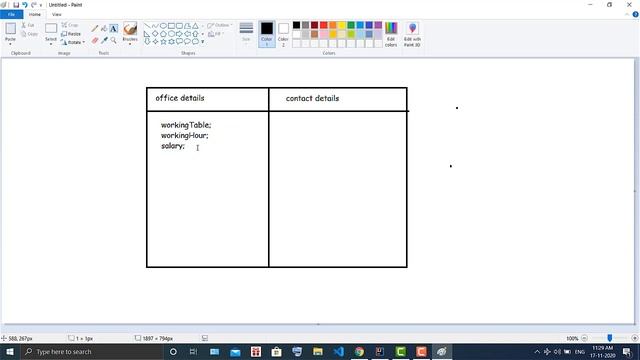Click the zoom out minus button
Image resolution: width=640 pixels, height=360 pixels.
point(584,338)
